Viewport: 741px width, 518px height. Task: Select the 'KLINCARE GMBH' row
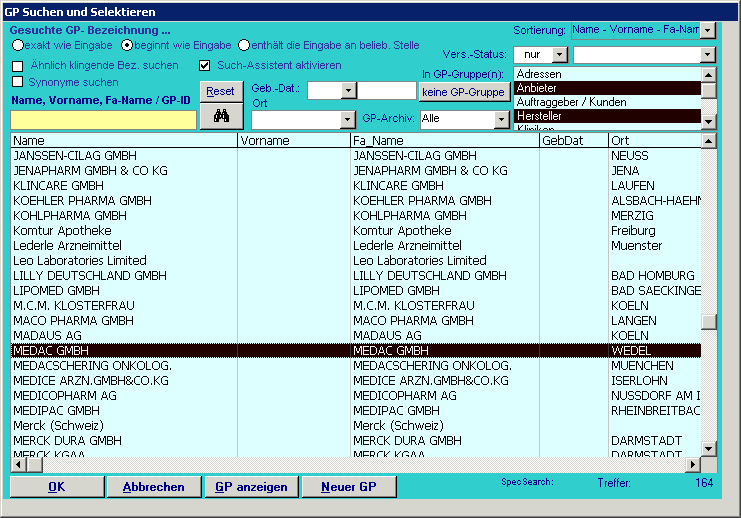356,186
